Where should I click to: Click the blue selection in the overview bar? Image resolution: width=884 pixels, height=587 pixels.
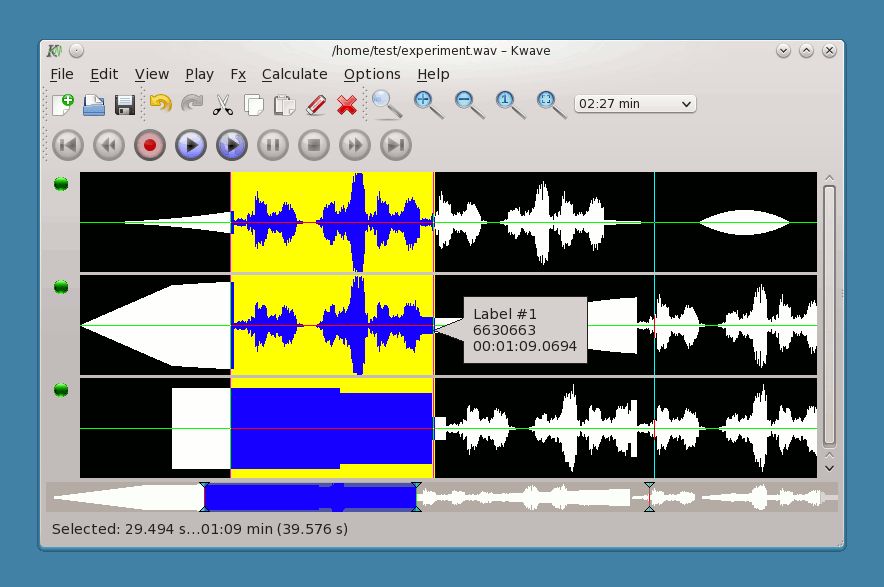(310, 497)
